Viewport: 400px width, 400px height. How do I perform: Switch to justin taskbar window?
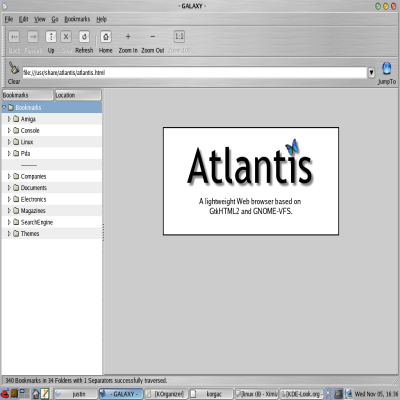tap(75, 394)
